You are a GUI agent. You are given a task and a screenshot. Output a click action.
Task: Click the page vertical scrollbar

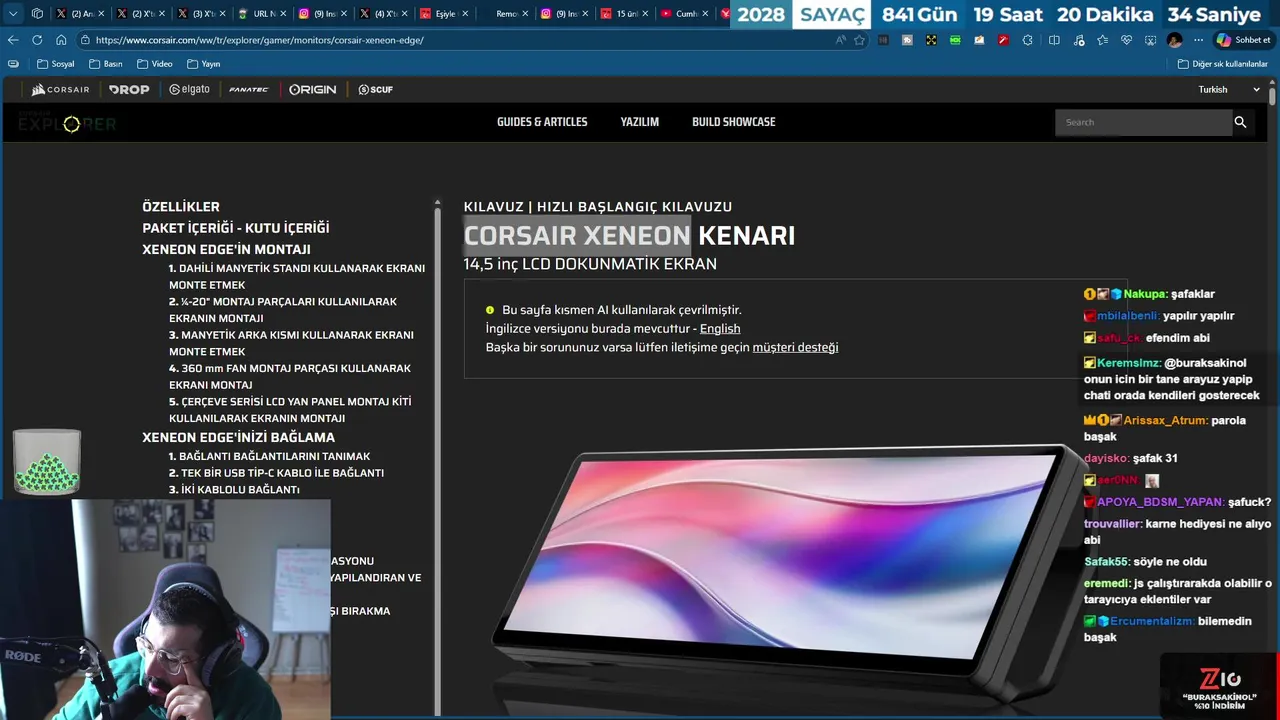[x=1272, y=96]
